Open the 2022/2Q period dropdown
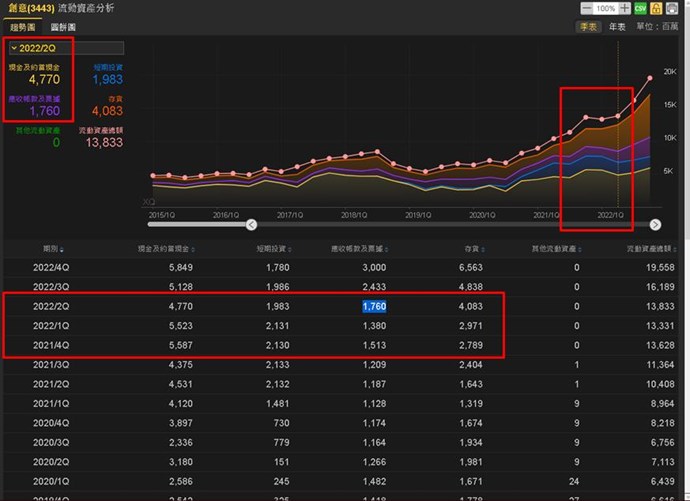The width and height of the screenshot is (690, 501). point(64,48)
